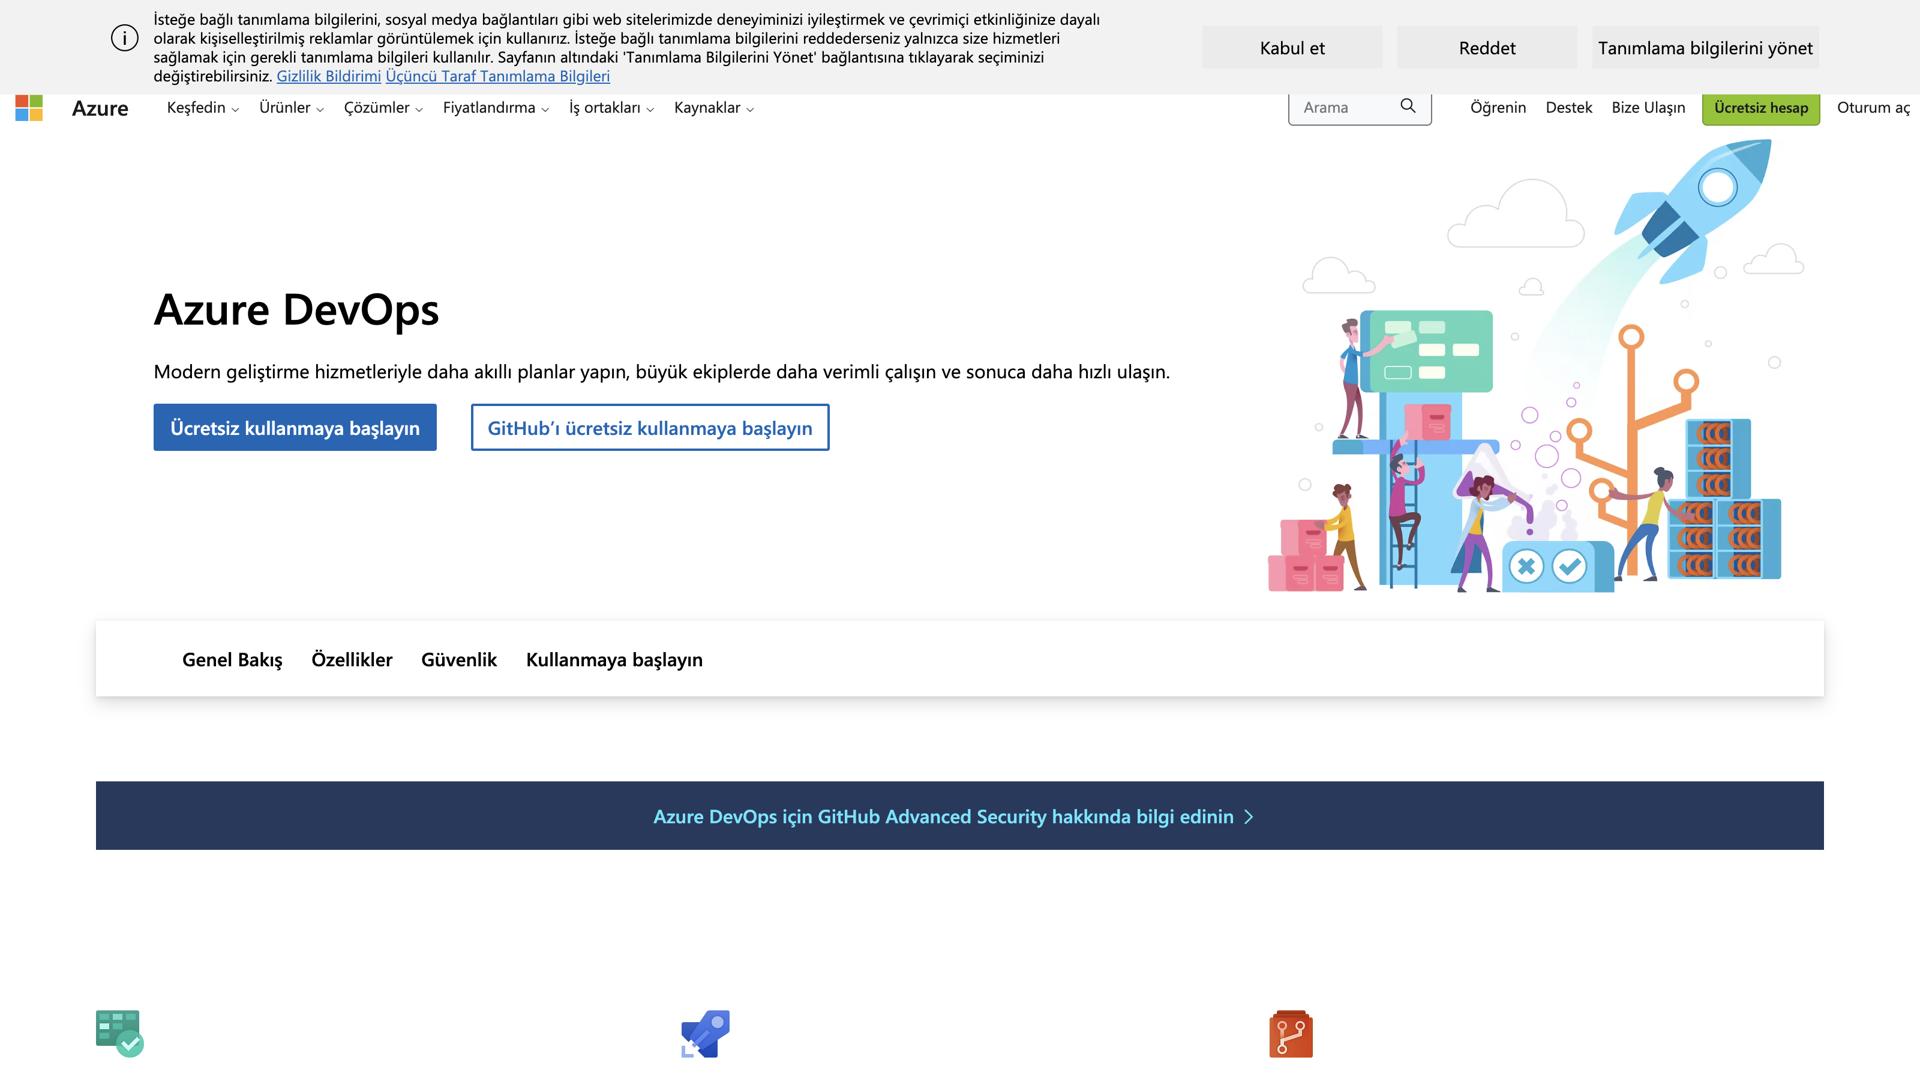
Task: Open the Güvenlik section tab
Action: click(x=459, y=660)
